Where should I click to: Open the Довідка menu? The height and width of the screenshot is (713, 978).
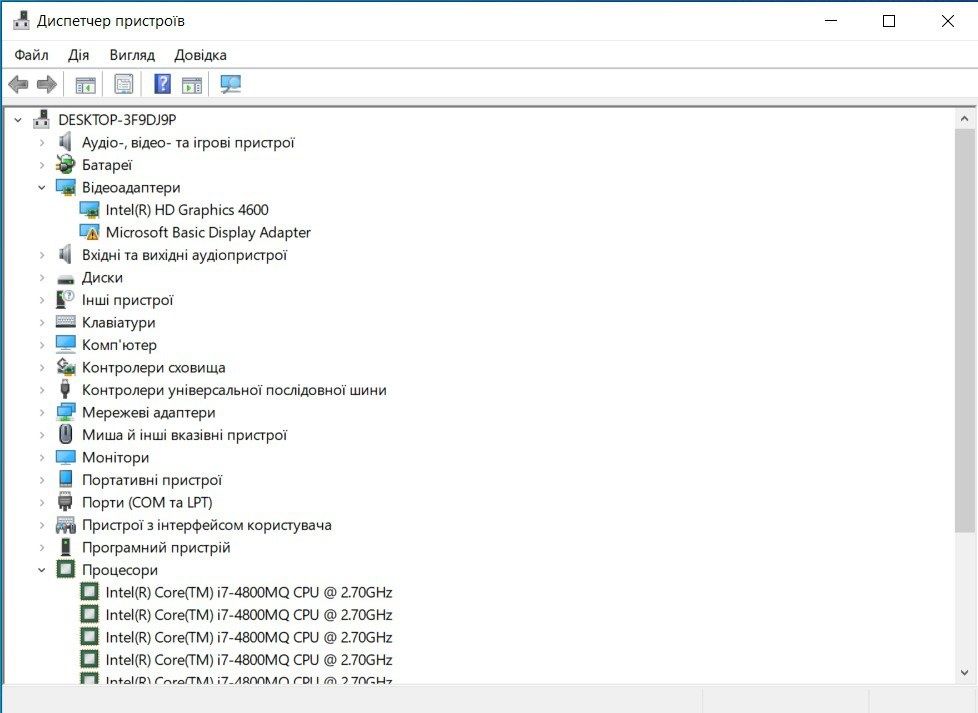[x=200, y=55]
